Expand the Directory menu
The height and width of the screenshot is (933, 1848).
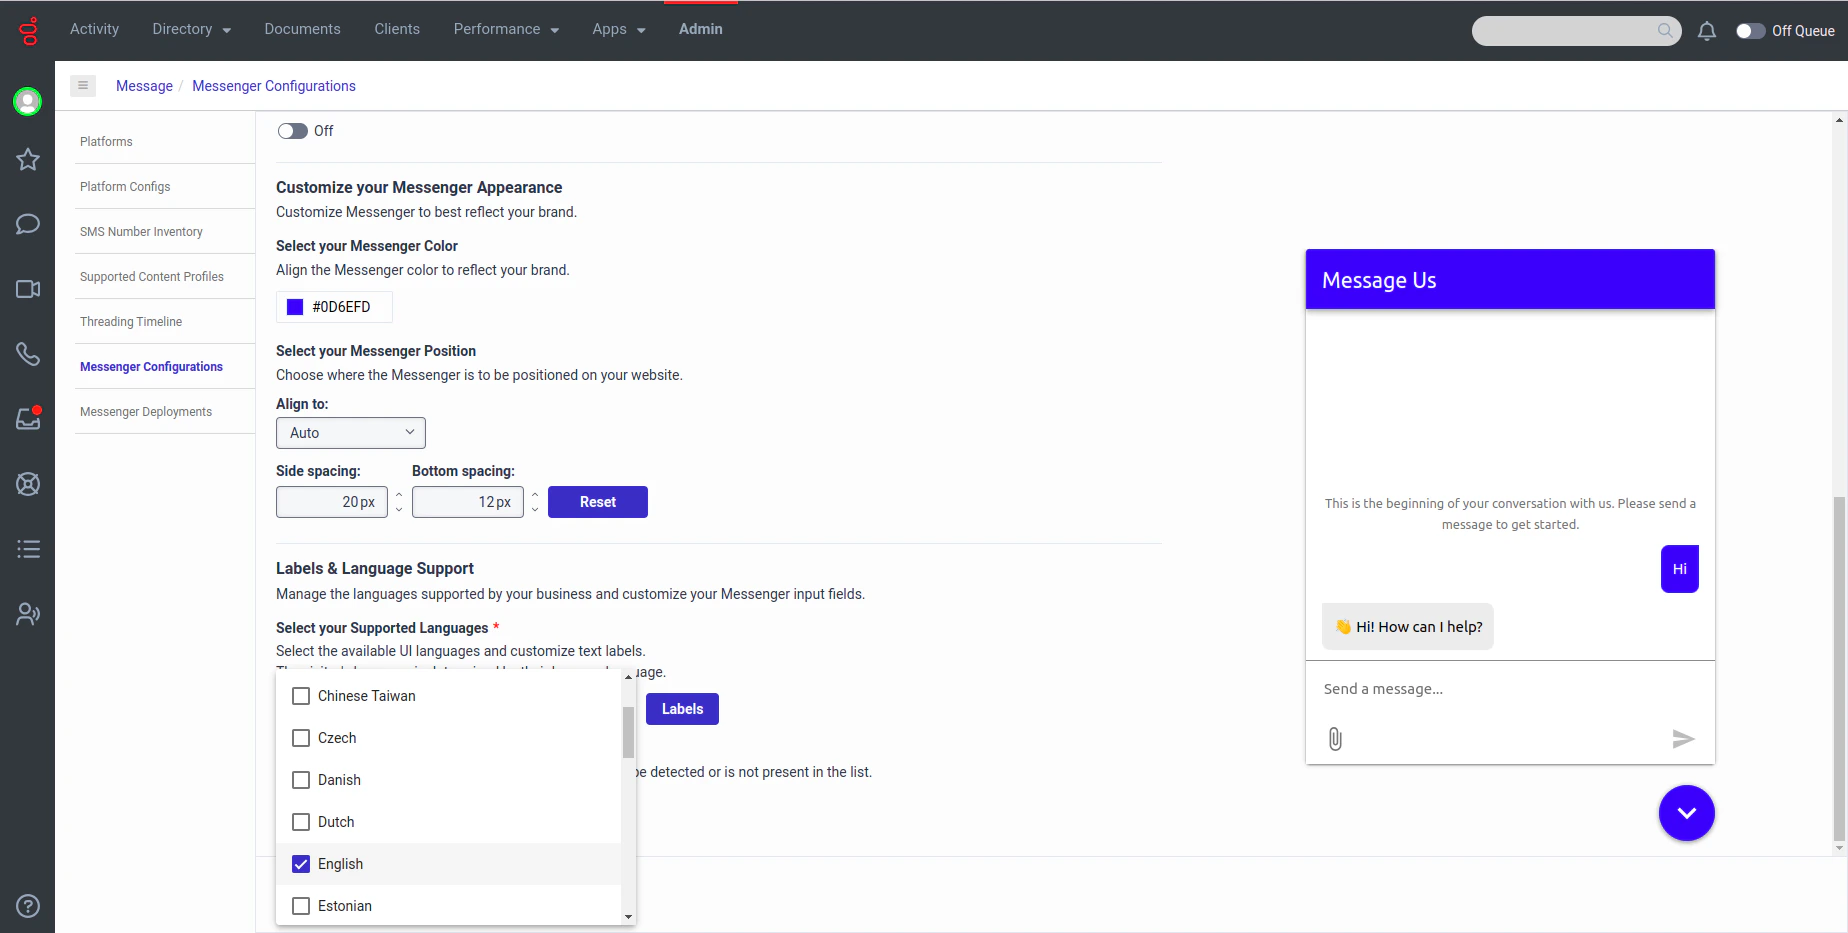pos(191,29)
